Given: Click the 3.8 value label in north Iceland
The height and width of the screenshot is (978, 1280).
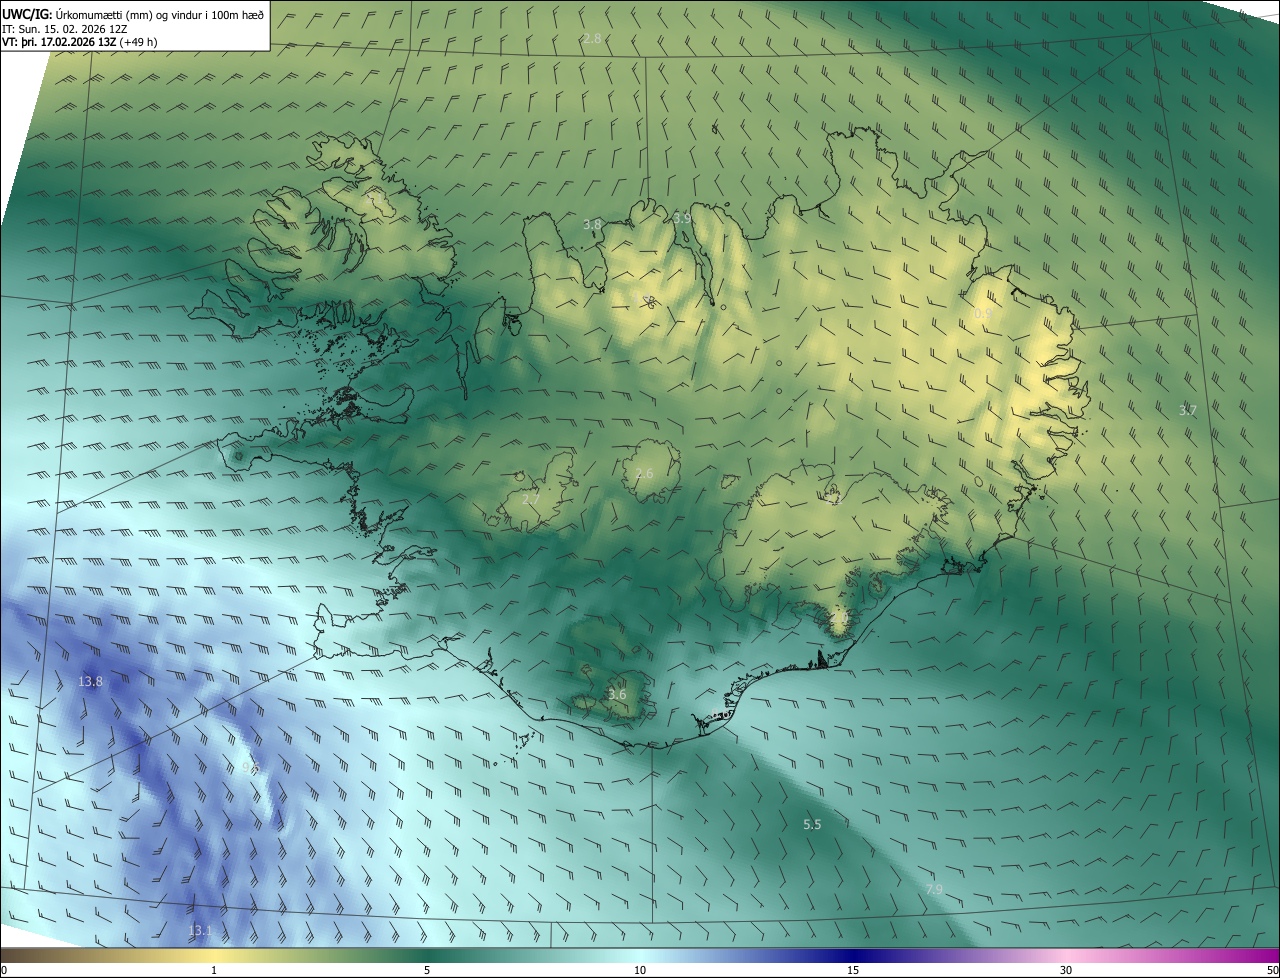Looking at the screenshot, I should [593, 225].
